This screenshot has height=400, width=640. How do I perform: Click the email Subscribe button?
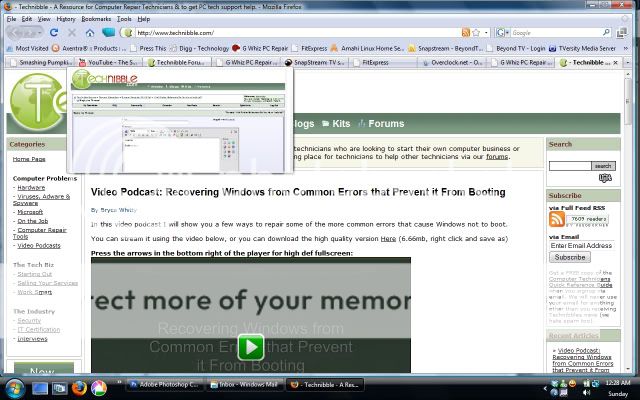(x=570, y=257)
